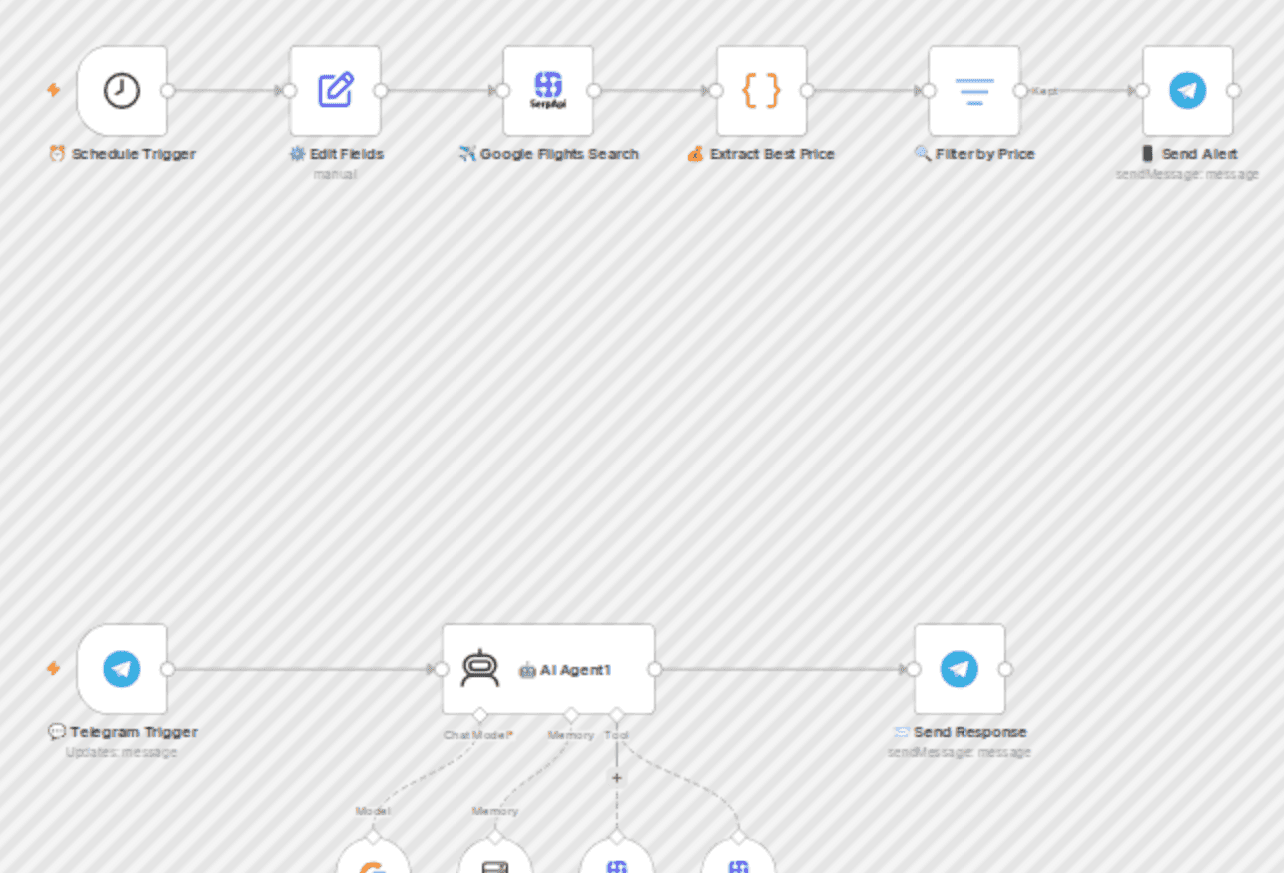The width and height of the screenshot is (1284, 873).
Task: Click the Memory diamond connector on AI Agent1
Action: (571, 714)
